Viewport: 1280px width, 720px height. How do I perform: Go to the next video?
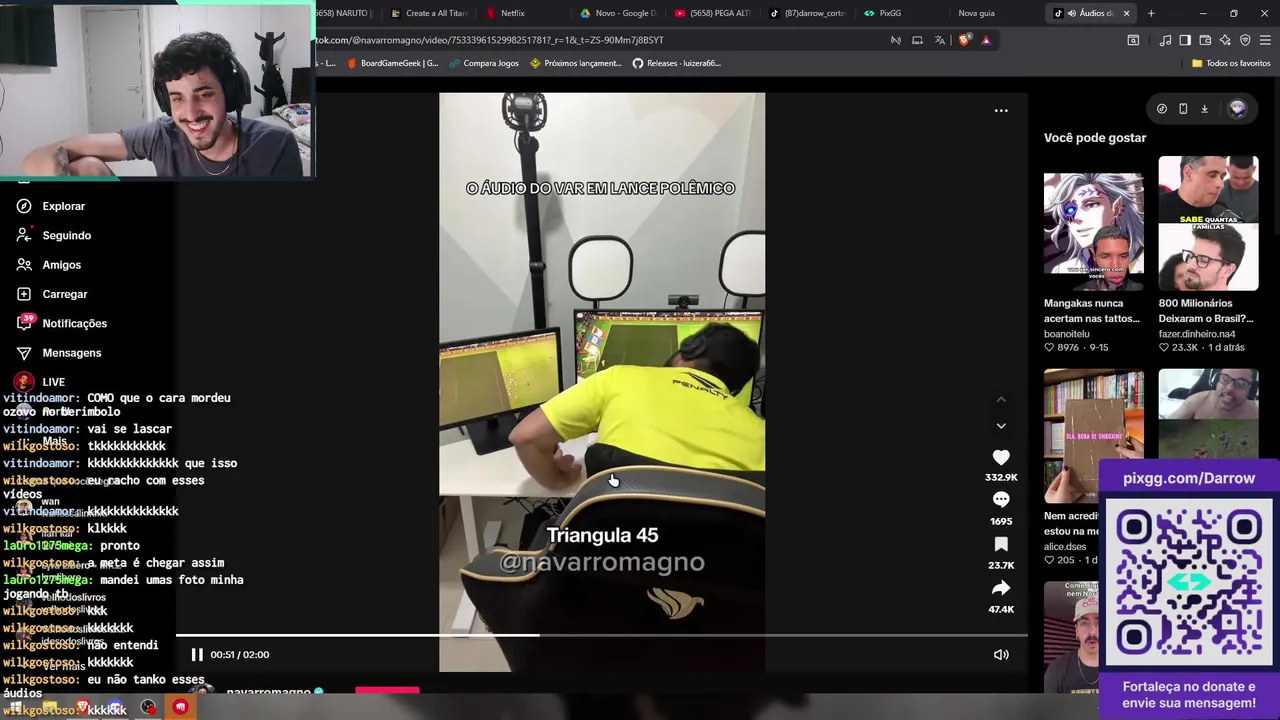tap(1001, 426)
